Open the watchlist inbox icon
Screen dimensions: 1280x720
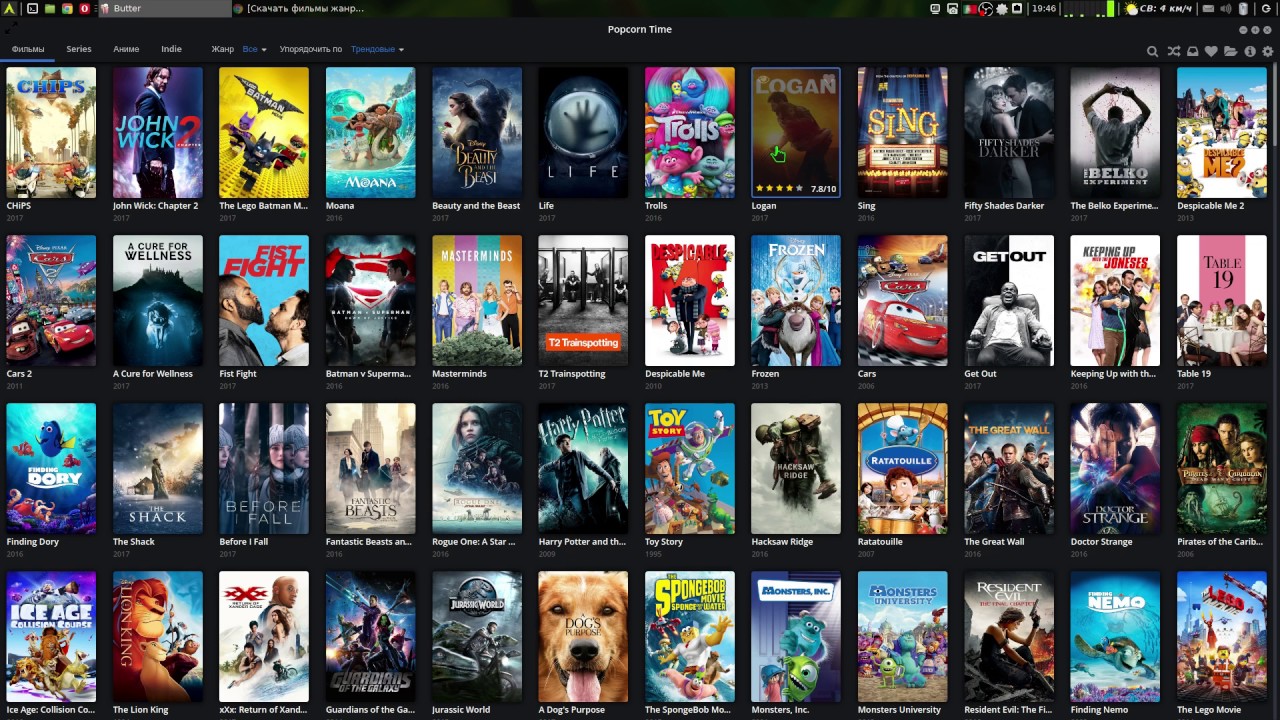1193,51
